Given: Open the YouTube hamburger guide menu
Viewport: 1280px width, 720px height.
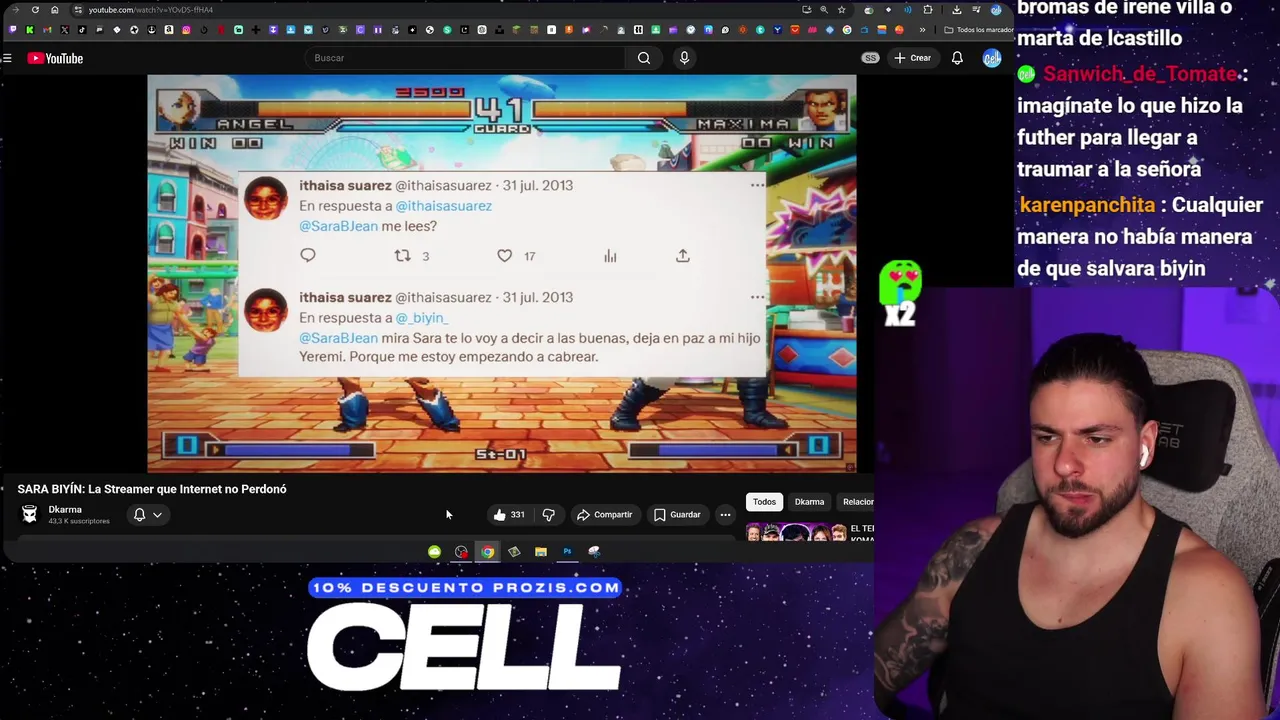Looking at the screenshot, I should [7, 58].
